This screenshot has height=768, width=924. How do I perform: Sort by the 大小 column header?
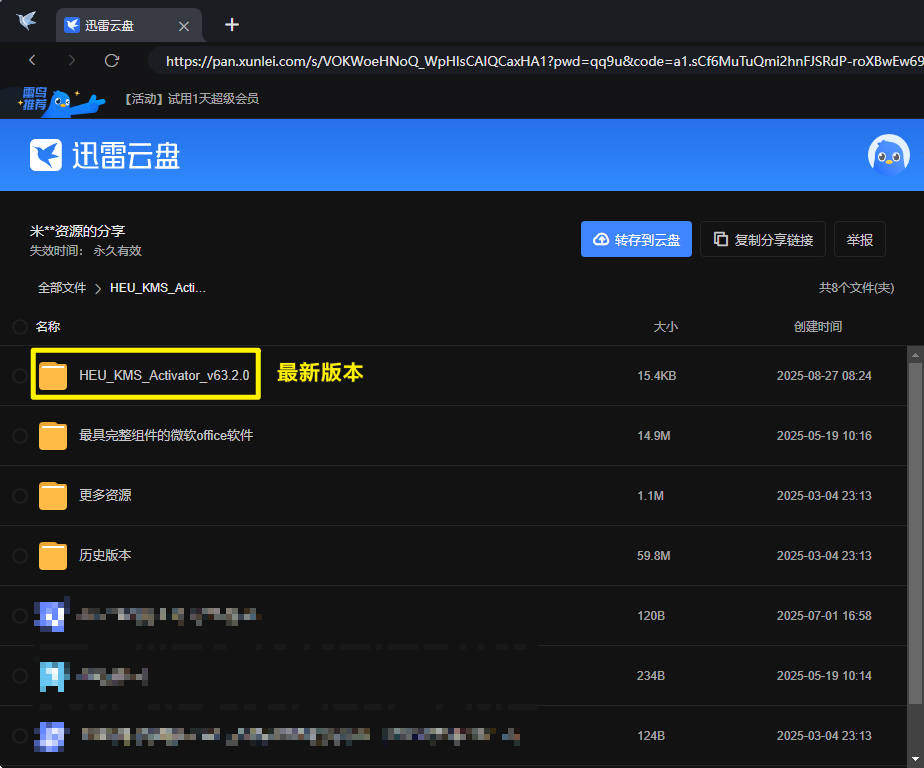click(x=665, y=327)
